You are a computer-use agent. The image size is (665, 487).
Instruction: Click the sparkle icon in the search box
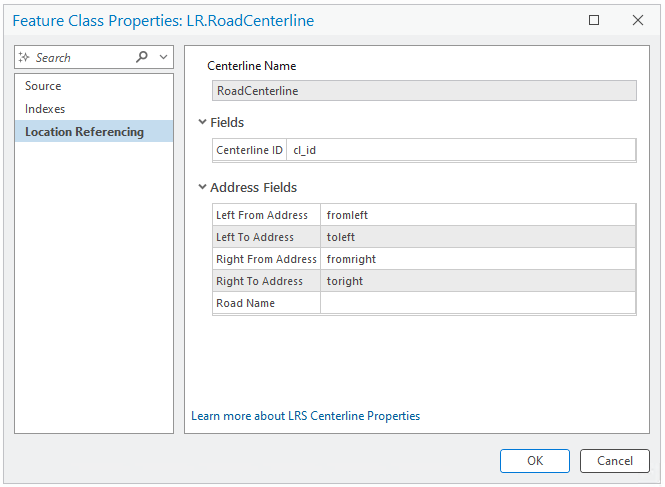[24, 57]
